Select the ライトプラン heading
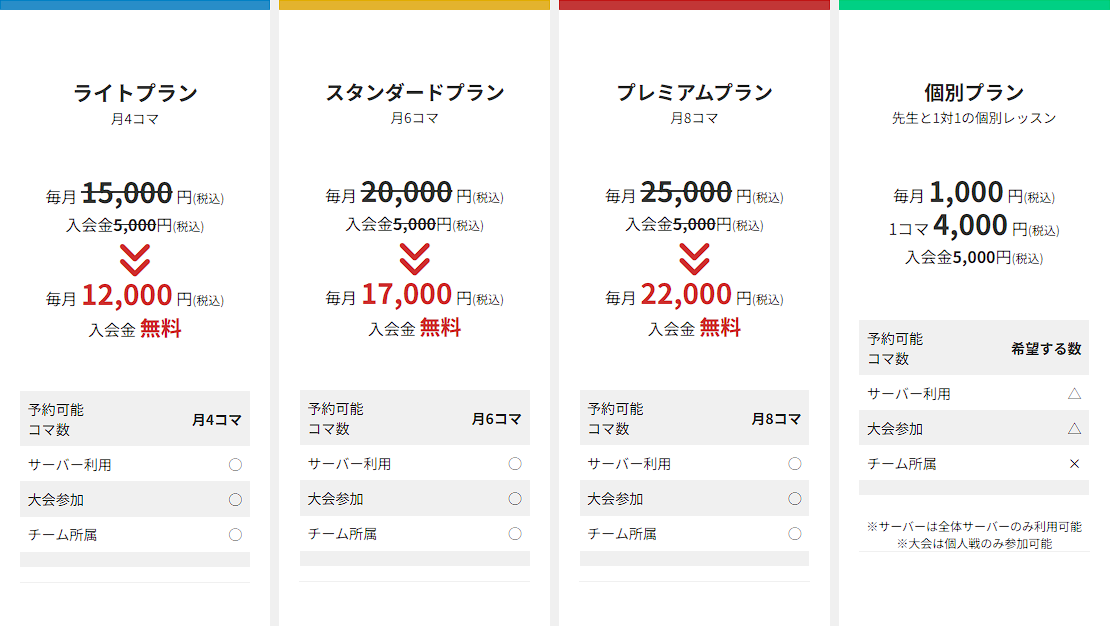The height and width of the screenshot is (626, 1110). point(135,93)
